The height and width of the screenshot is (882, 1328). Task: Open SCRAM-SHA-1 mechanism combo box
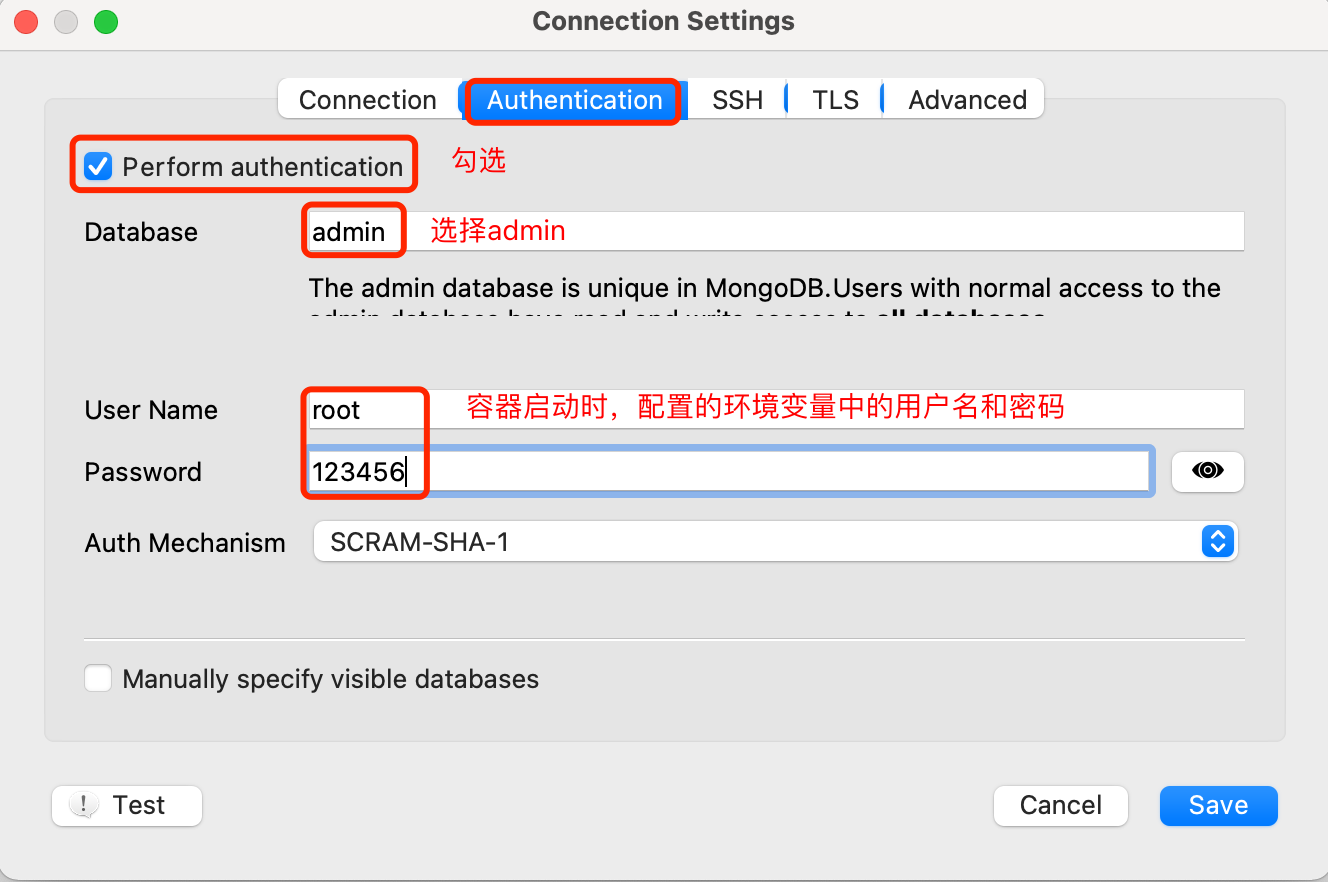point(760,542)
